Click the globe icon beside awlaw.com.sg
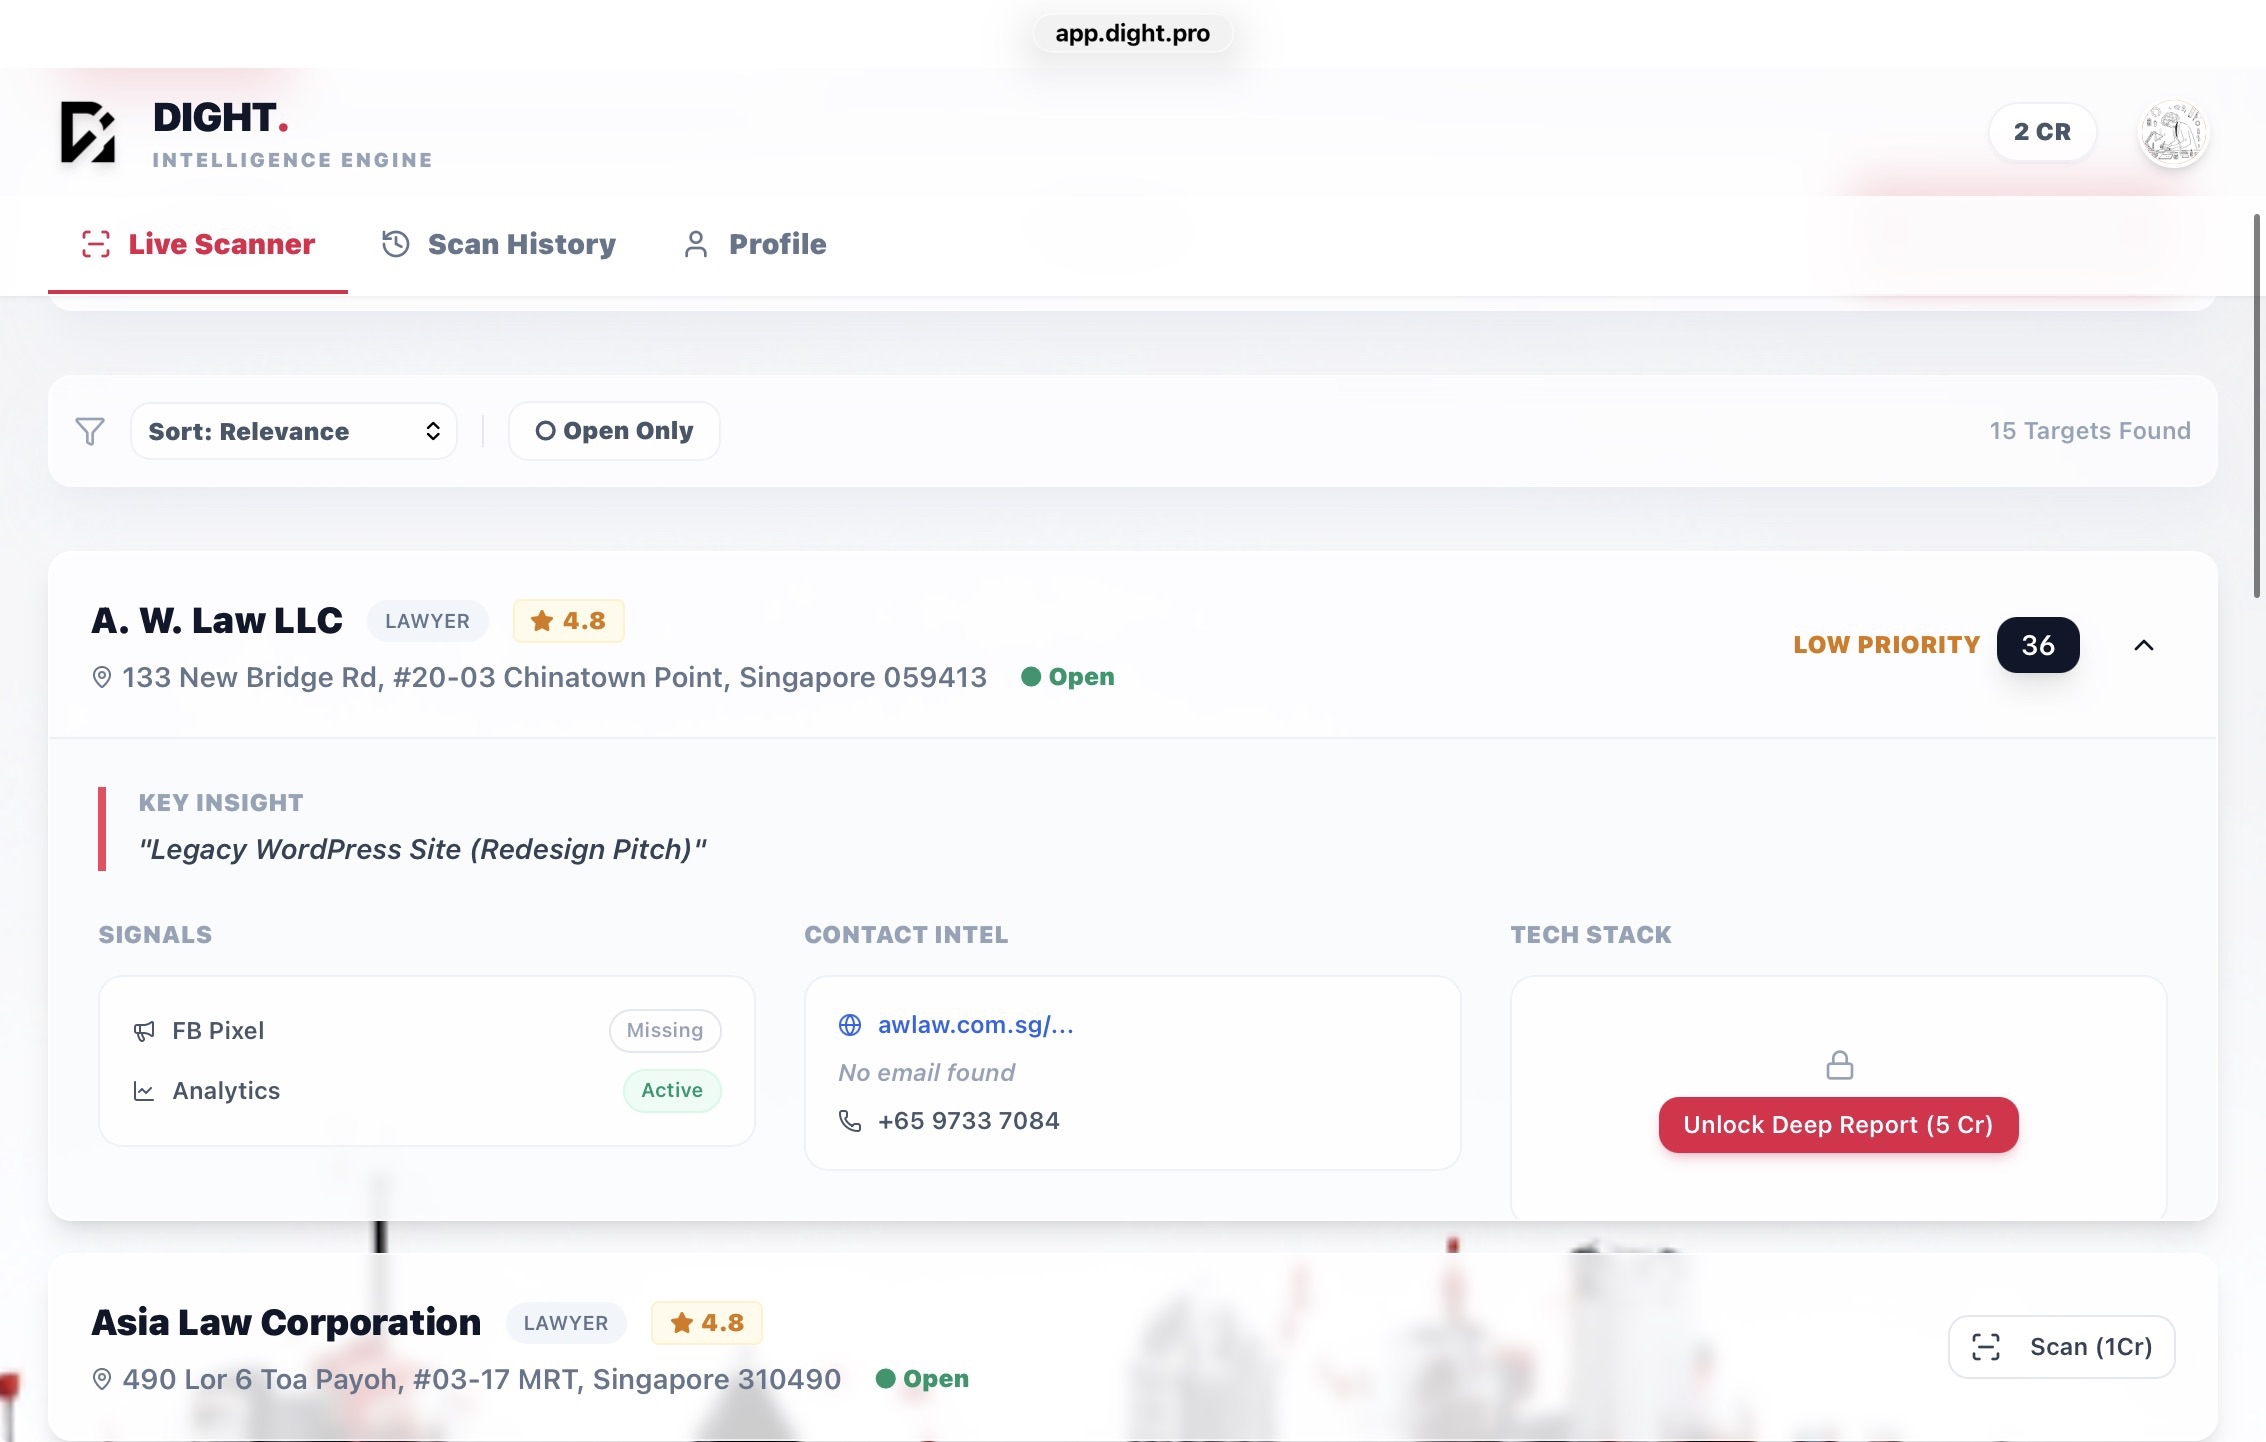The width and height of the screenshot is (2266, 1442). coord(850,1025)
